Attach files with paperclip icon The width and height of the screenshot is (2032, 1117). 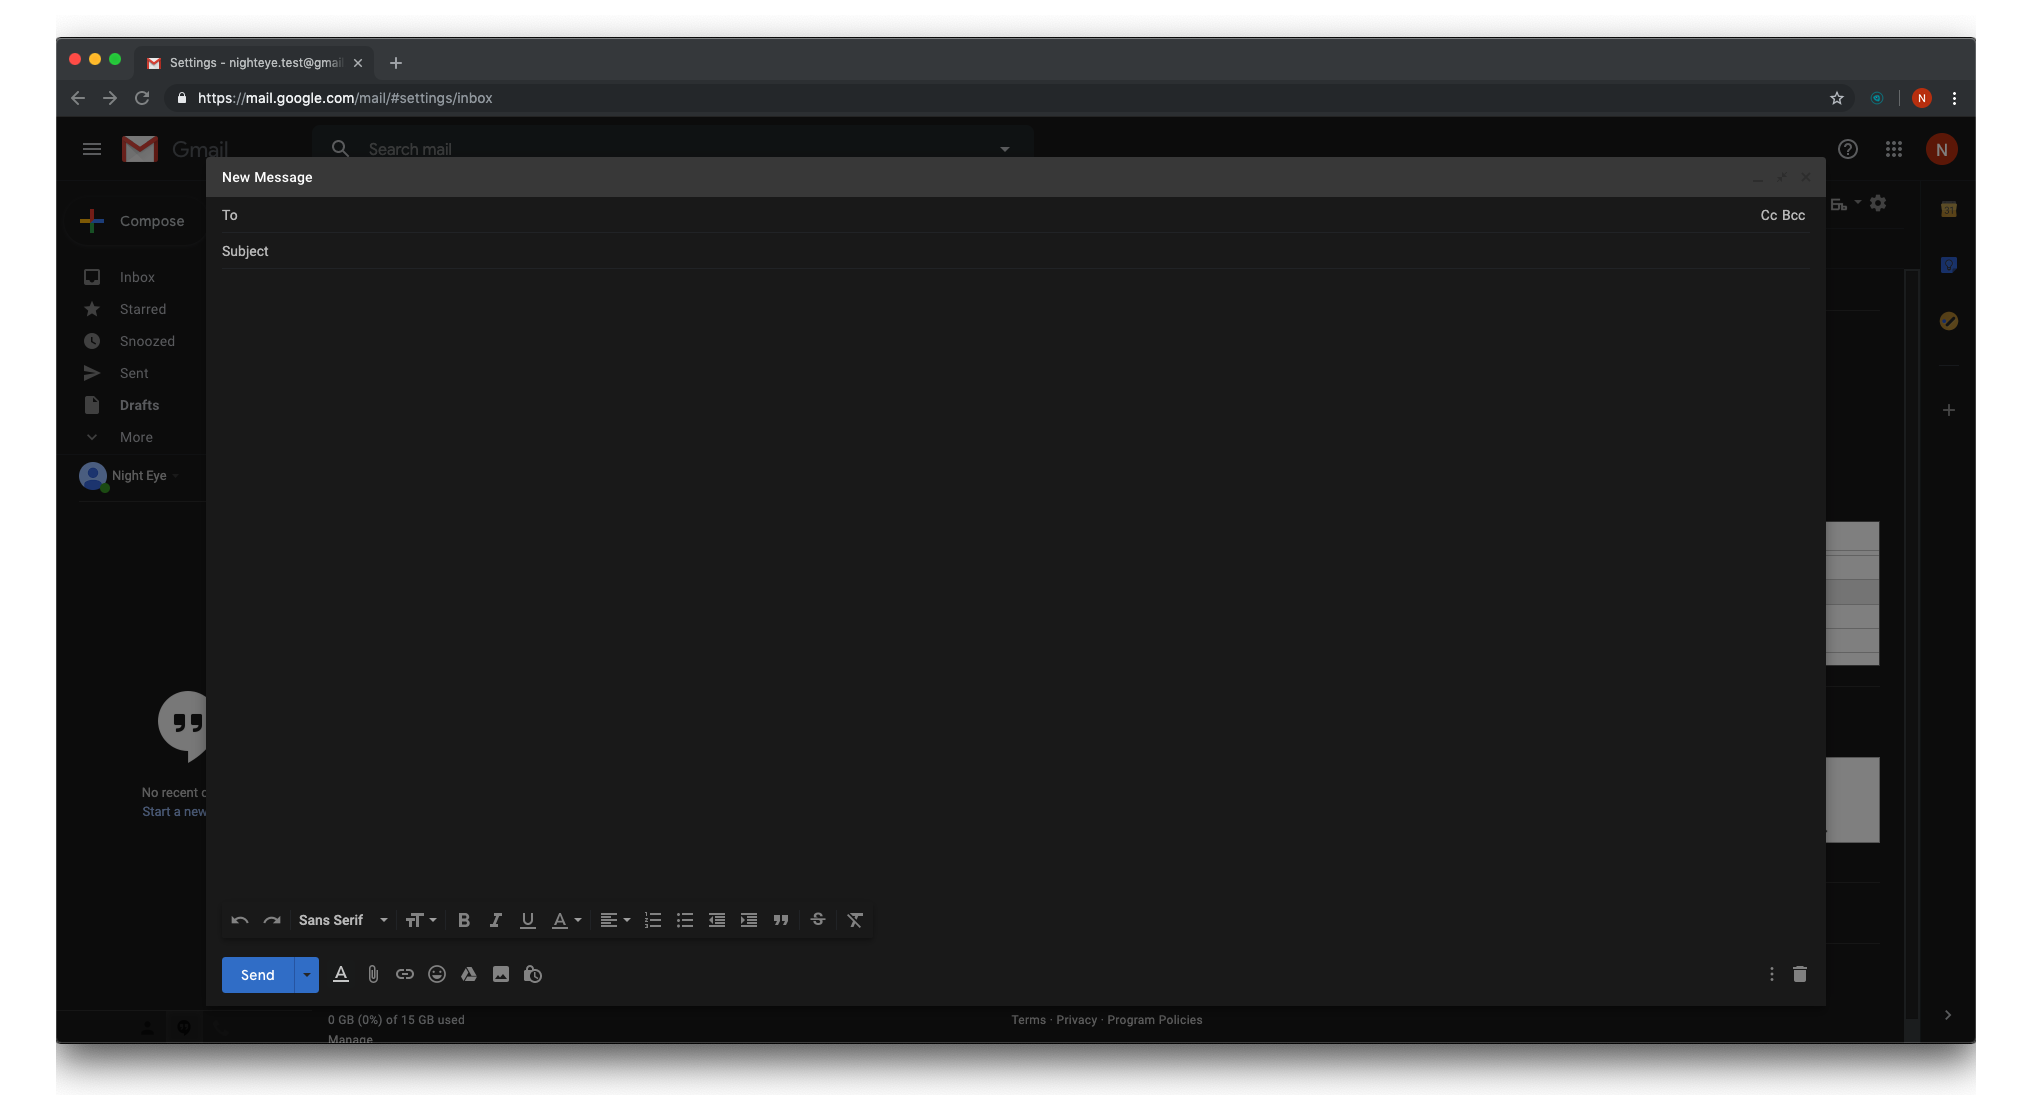[373, 974]
